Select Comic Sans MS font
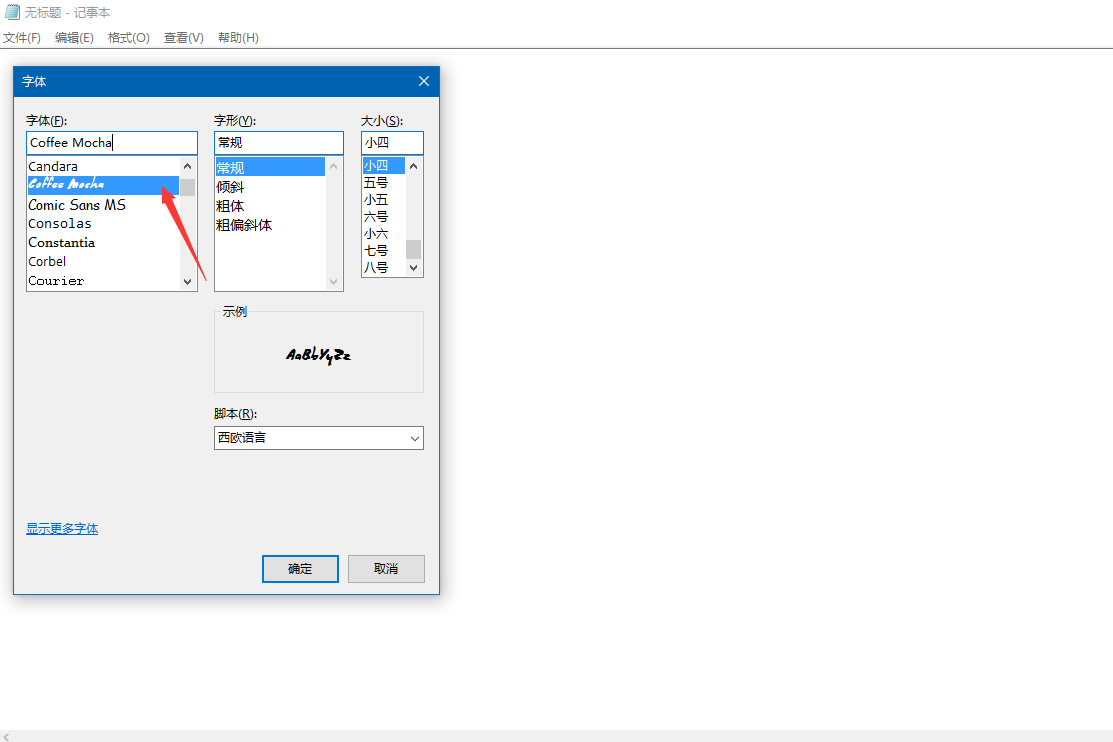The image size is (1113, 742). pos(103,204)
